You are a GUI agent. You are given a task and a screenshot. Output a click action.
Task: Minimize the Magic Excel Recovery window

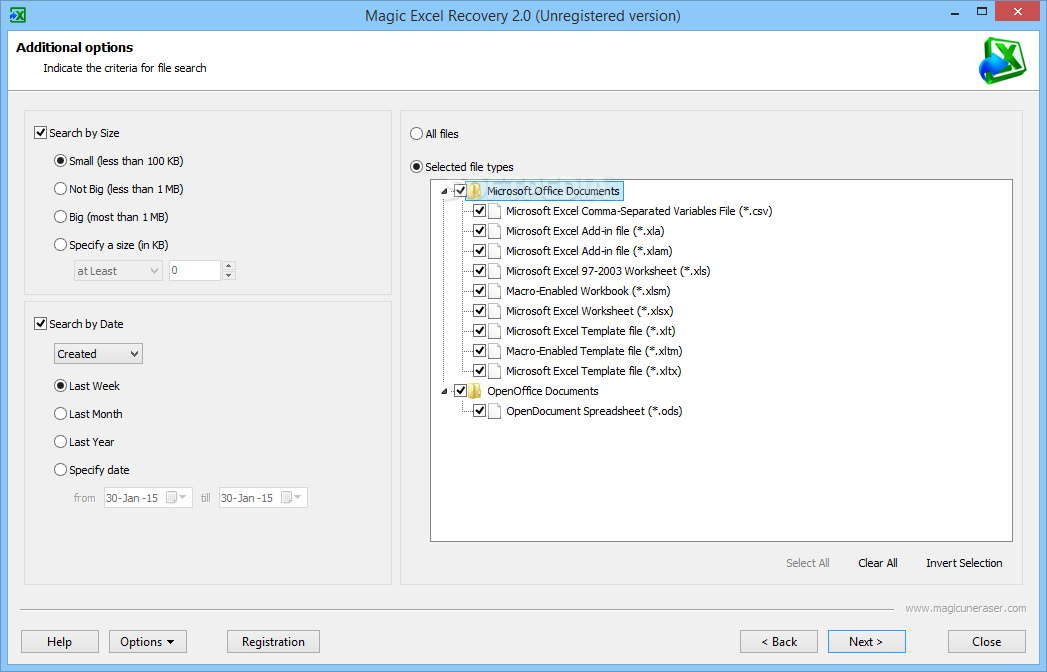click(x=955, y=12)
